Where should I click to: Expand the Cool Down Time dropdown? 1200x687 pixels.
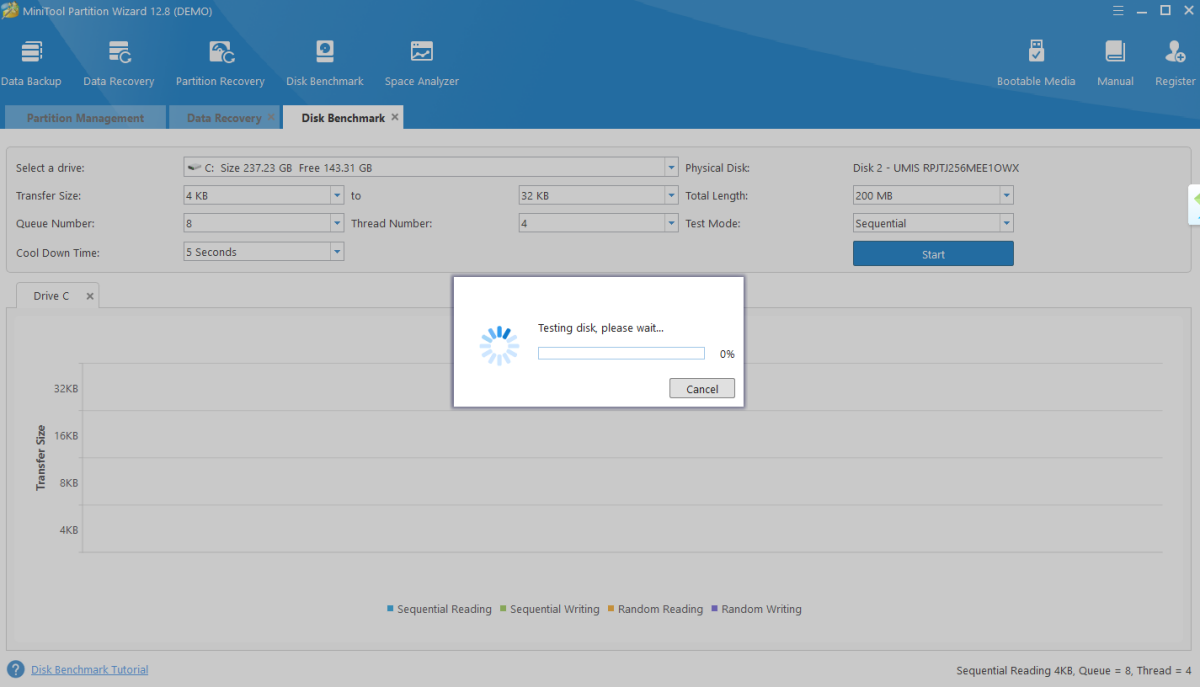pyautogui.click(x=336, y=252)
